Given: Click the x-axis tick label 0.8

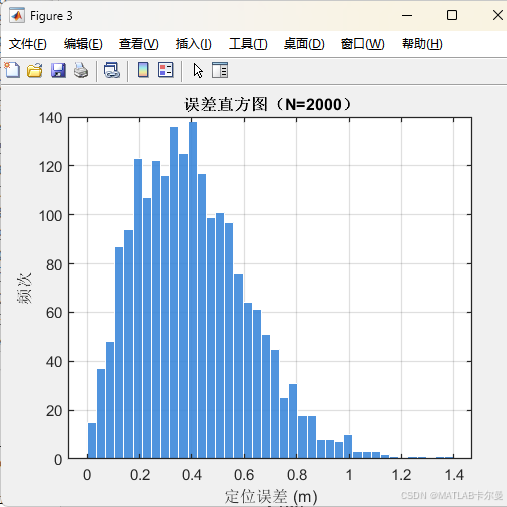Looking at the screenshot, I should pyautogui.click(x=297, y=475).
